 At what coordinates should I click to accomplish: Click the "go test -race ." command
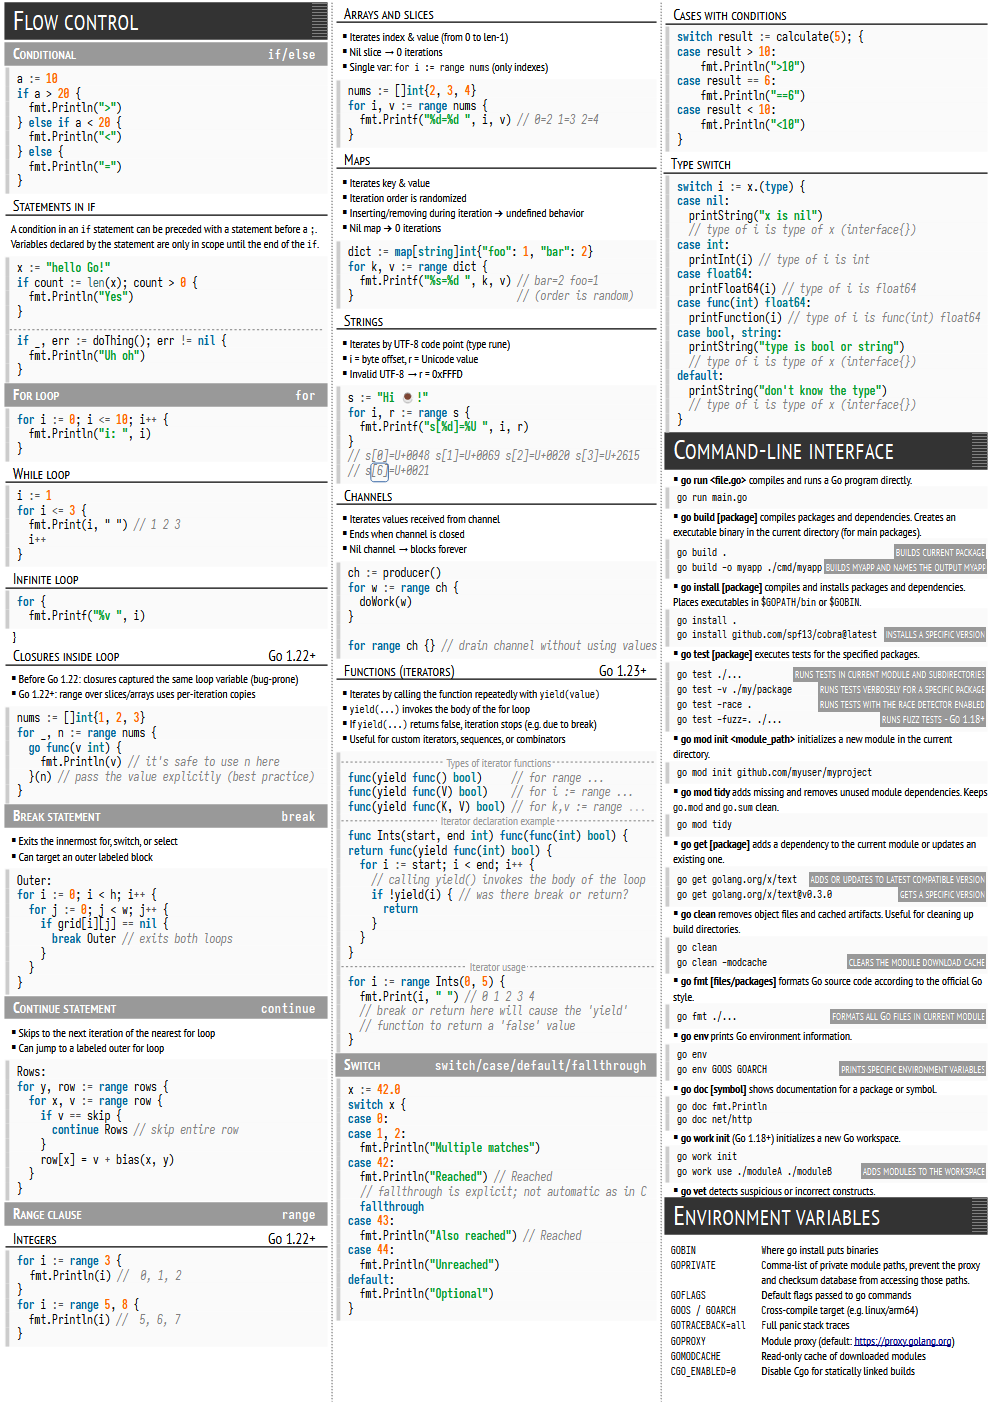tap(714, 704)
